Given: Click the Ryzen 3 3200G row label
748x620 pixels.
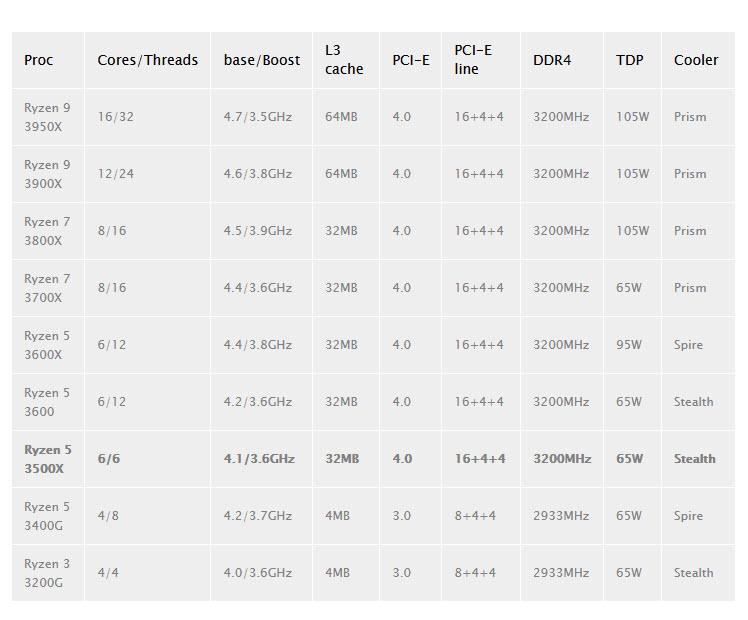Looking at the screenshot, I should coord(47,573).
